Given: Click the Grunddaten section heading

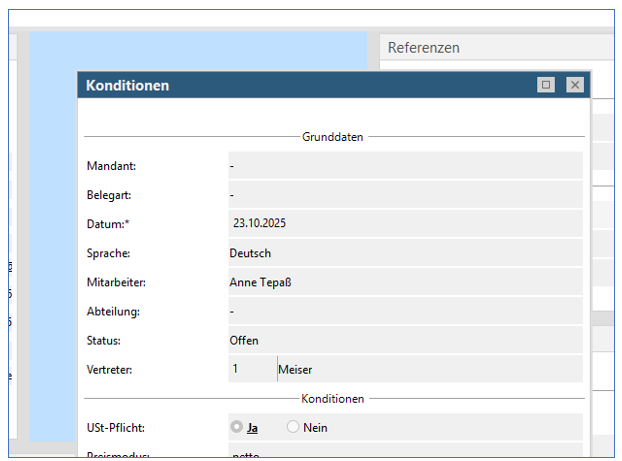Looking at the screenshot, I should click(x=333, y=136).
